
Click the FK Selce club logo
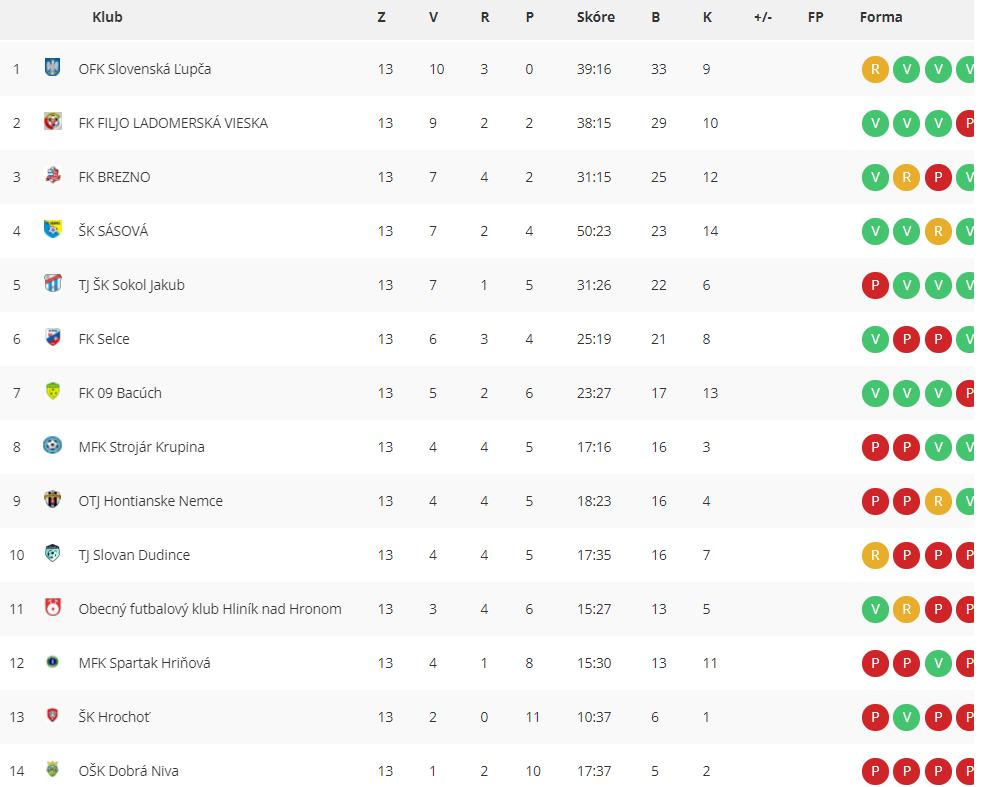[x=53, y=337]
